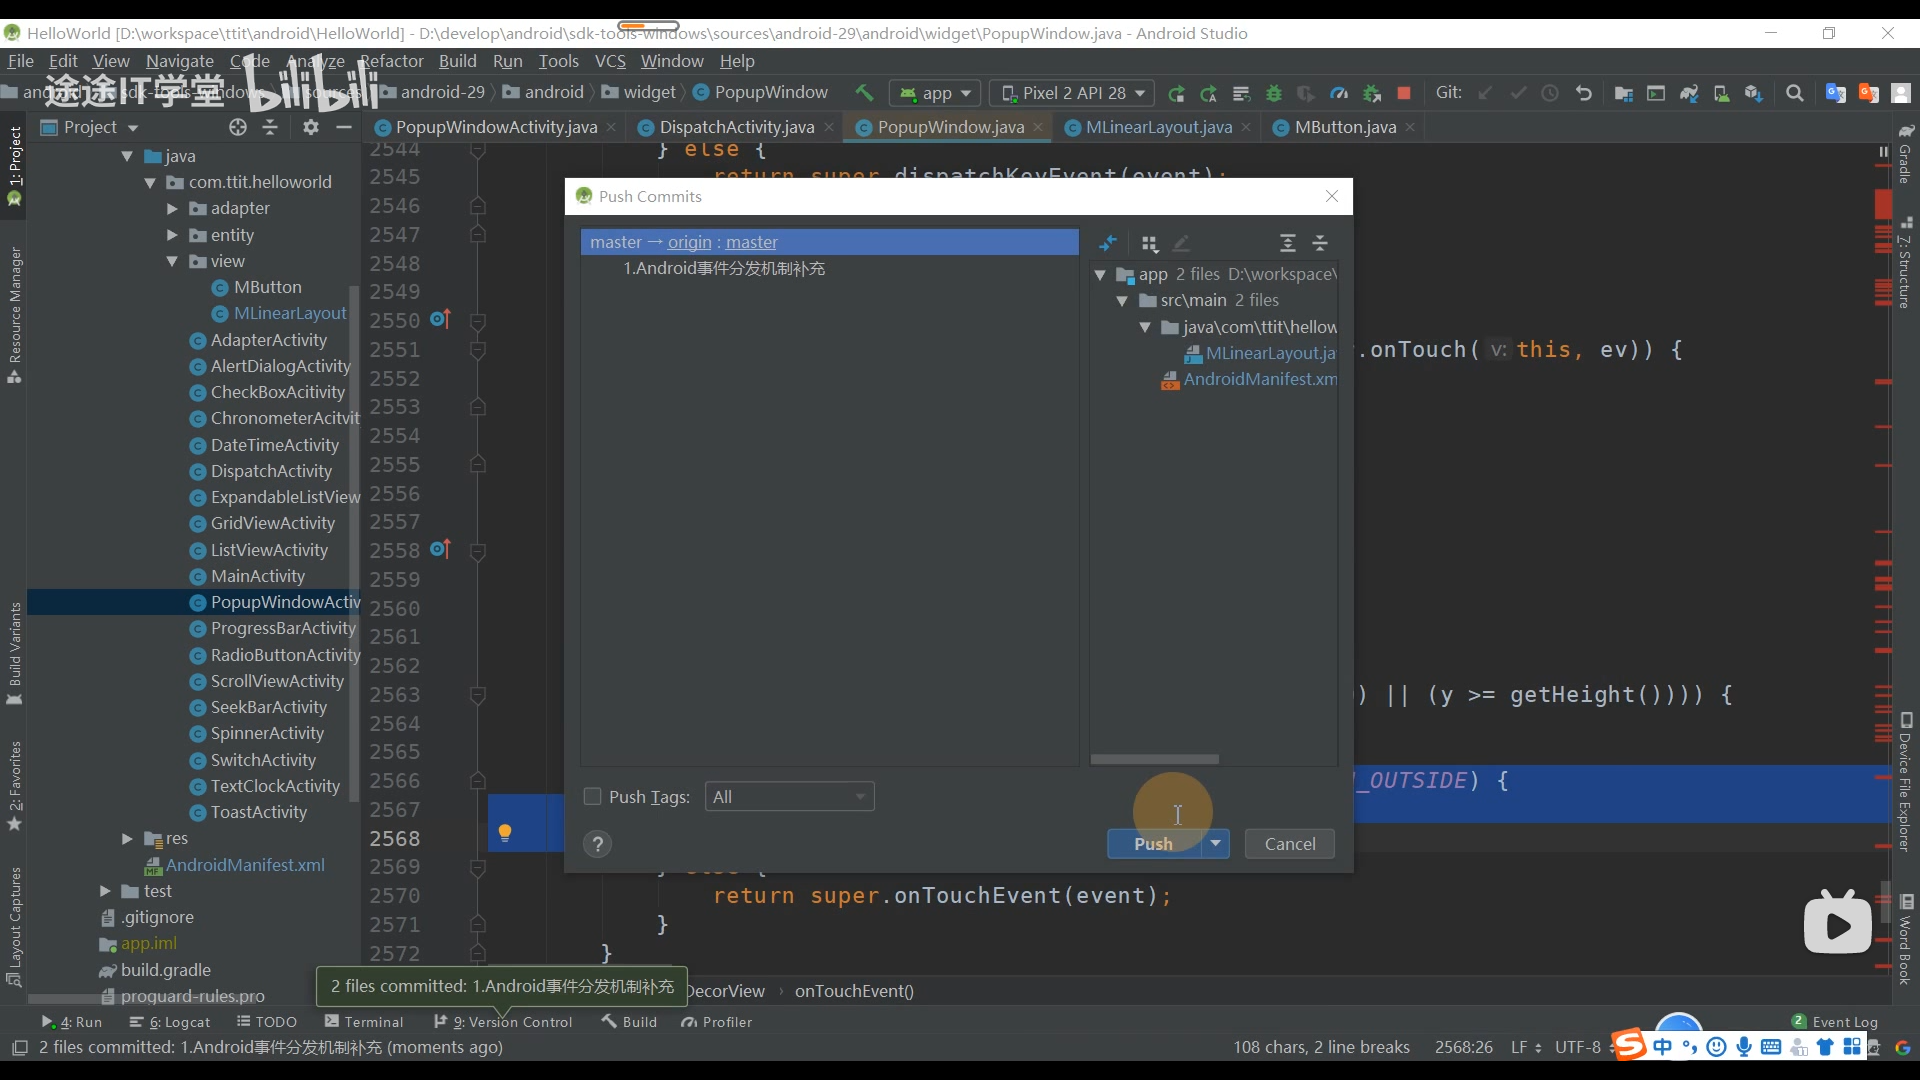Open Project Structure toolbar icon
The width and height of the screenshot is (1920, 1080).
click(1624, 93)
